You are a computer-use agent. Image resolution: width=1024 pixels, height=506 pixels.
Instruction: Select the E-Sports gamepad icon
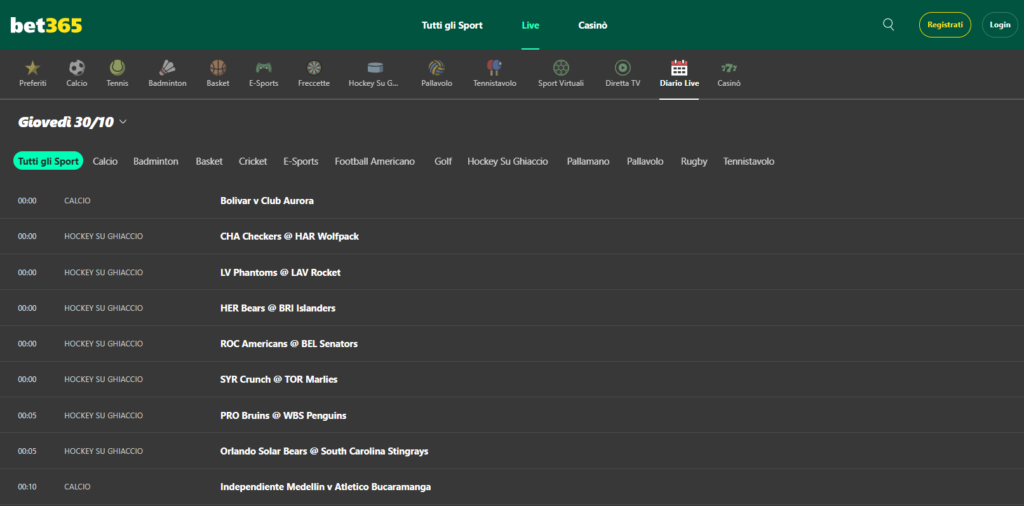click(x=263, y=68)
